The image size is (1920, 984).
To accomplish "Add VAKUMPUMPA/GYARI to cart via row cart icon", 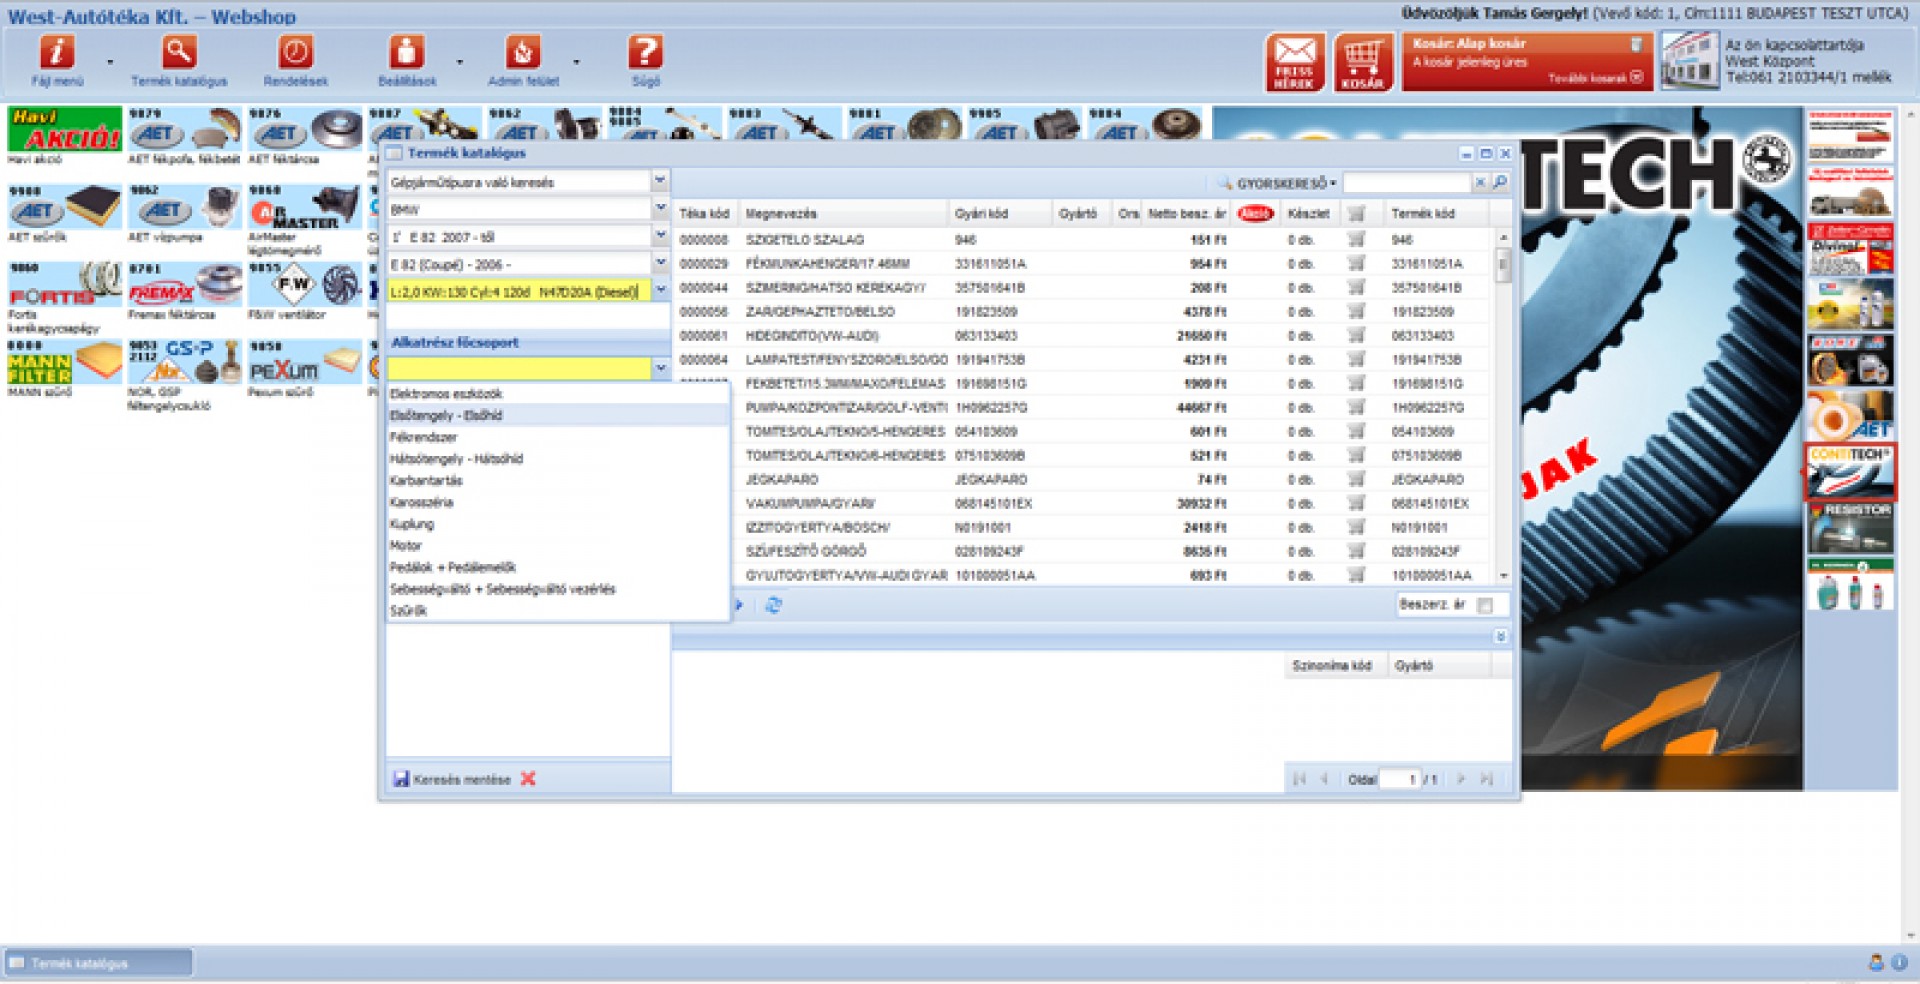I will (1356, 503).
